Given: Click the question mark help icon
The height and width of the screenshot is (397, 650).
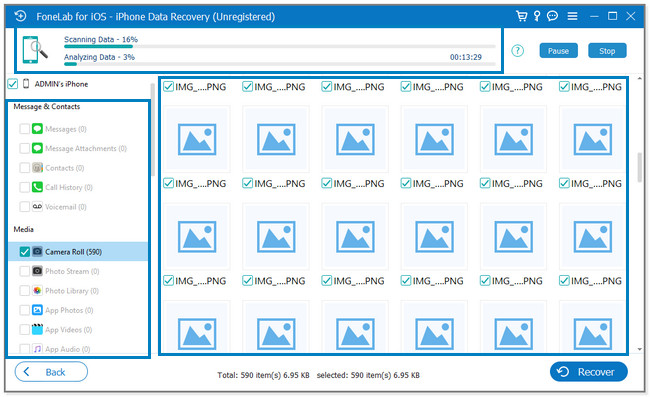Looking at the screenshot, I should (x=517, y=51).
